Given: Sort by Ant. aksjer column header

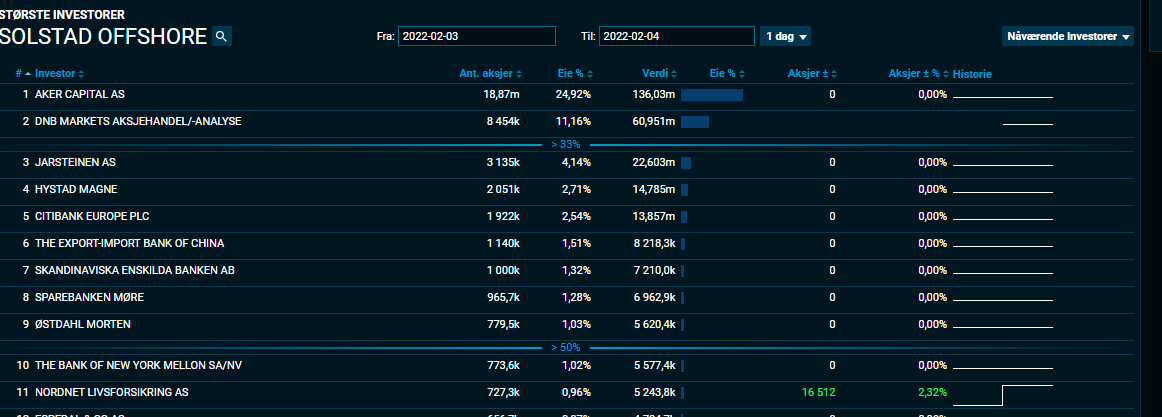Looking at the screenshot, I should pos(491,74).
